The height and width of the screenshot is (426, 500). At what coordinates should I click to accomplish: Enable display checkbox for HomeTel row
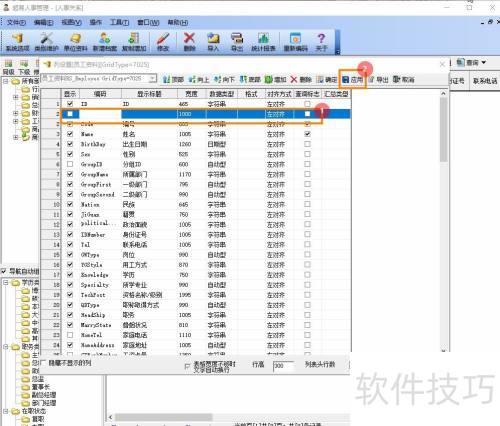pos(70,335)
